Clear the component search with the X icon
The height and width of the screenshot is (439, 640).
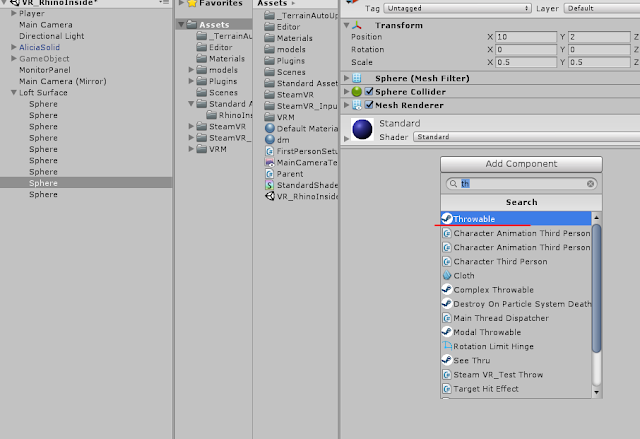[590, 184]
